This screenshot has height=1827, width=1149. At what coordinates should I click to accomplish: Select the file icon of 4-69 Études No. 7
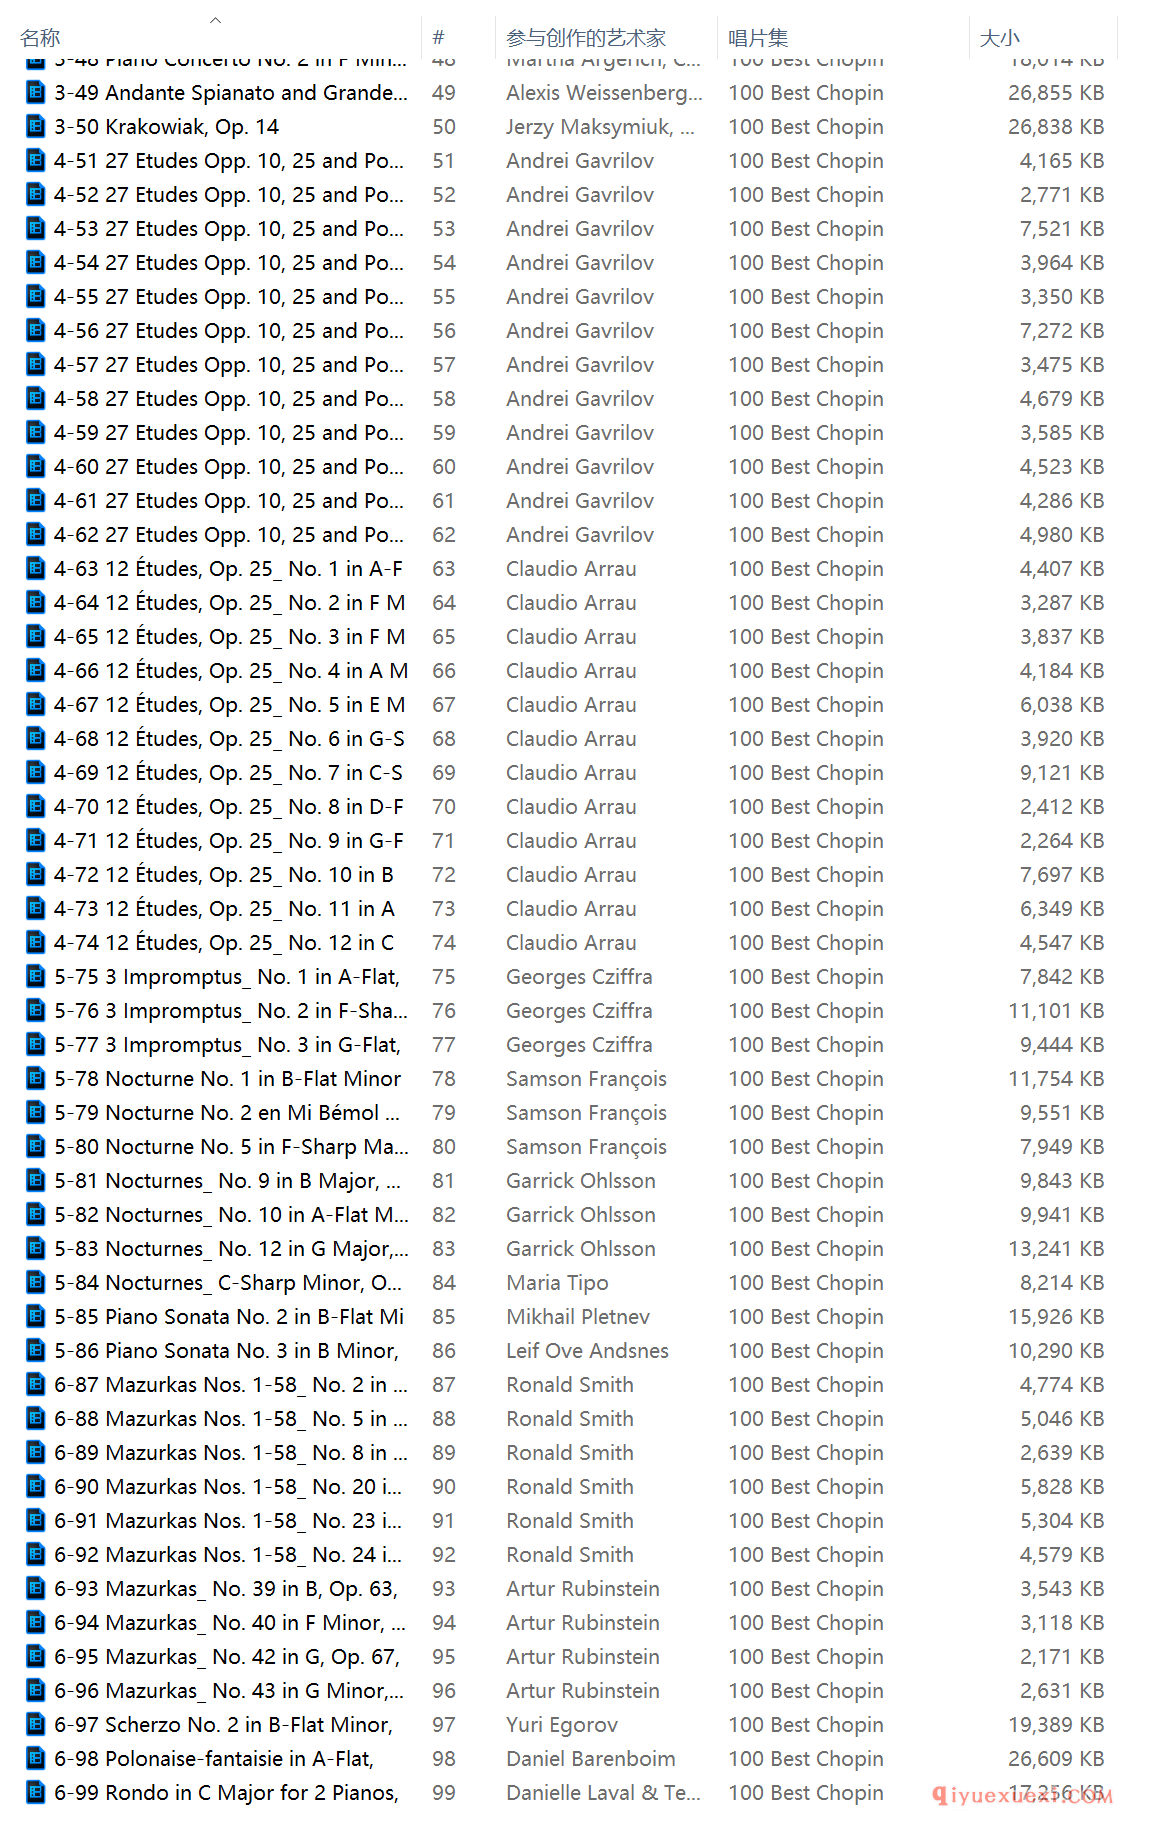tap(36, 773)
